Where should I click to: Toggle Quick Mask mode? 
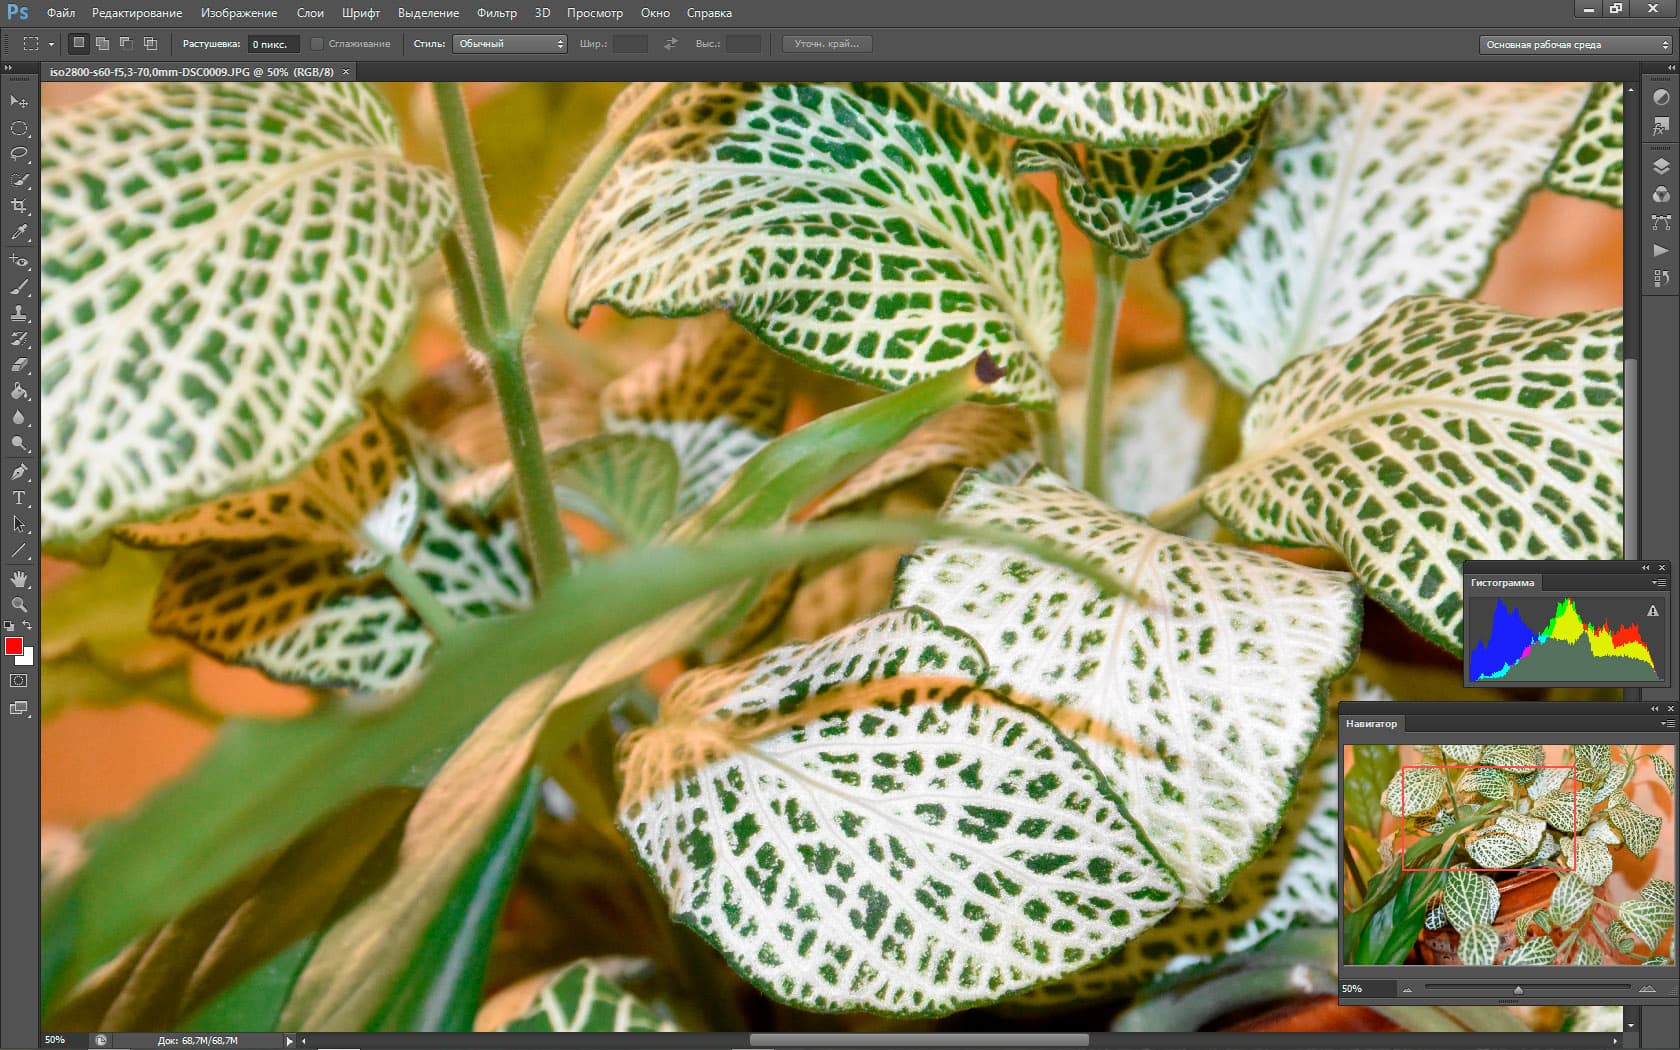19,681
